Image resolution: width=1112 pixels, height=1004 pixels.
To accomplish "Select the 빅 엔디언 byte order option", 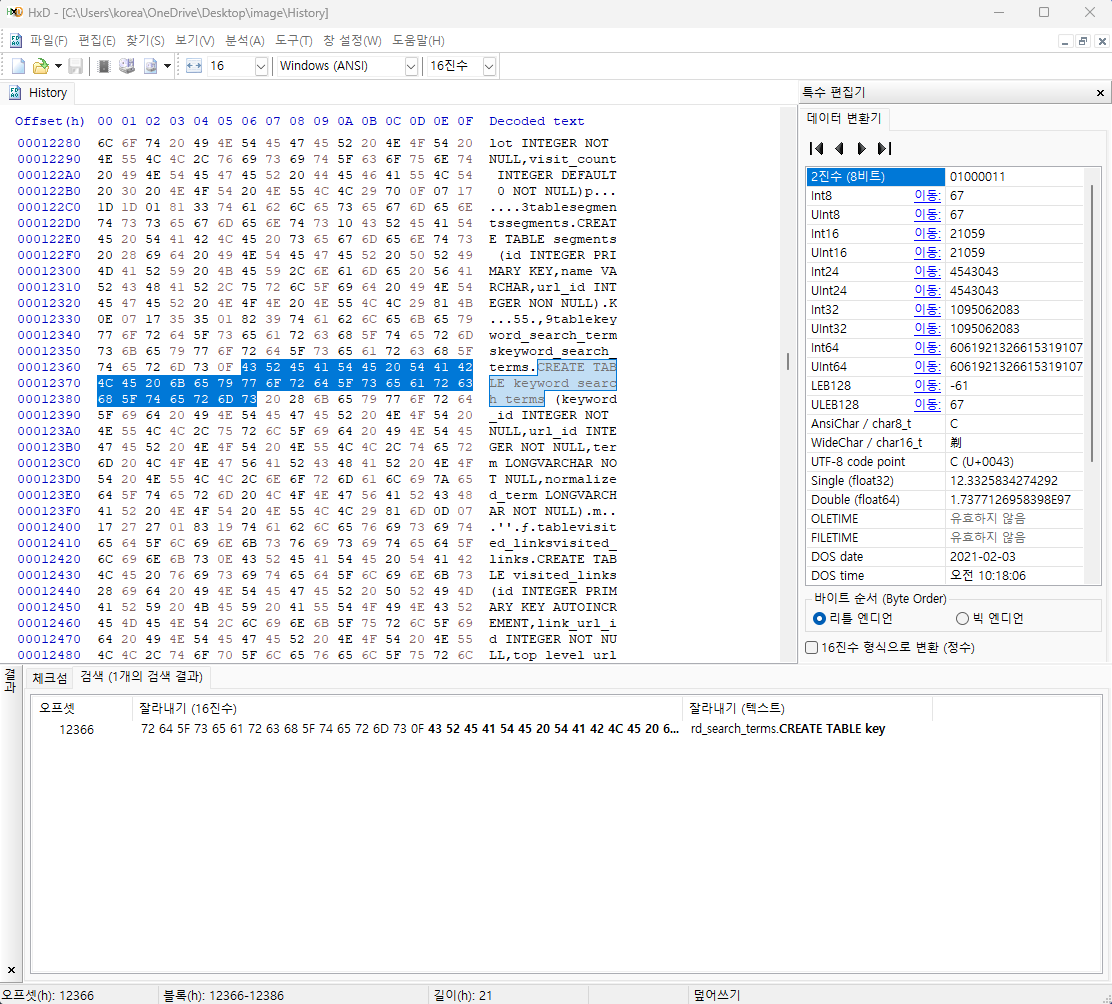I will [x=962, y=618].
